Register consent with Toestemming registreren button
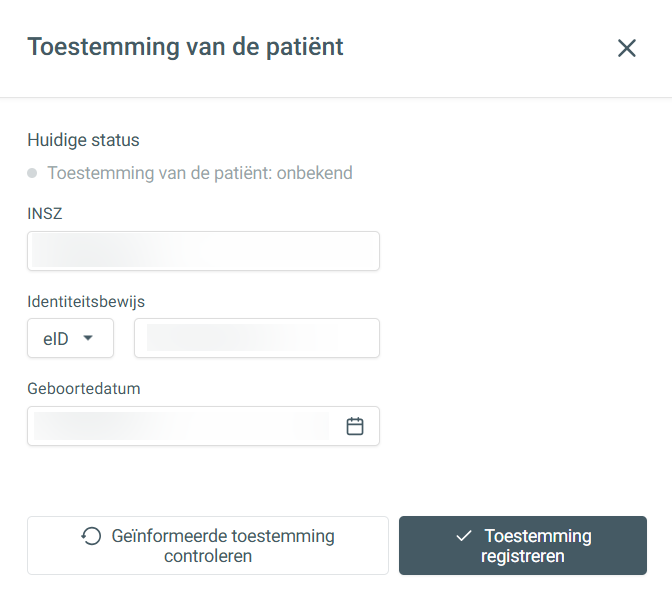 (522, 545)
